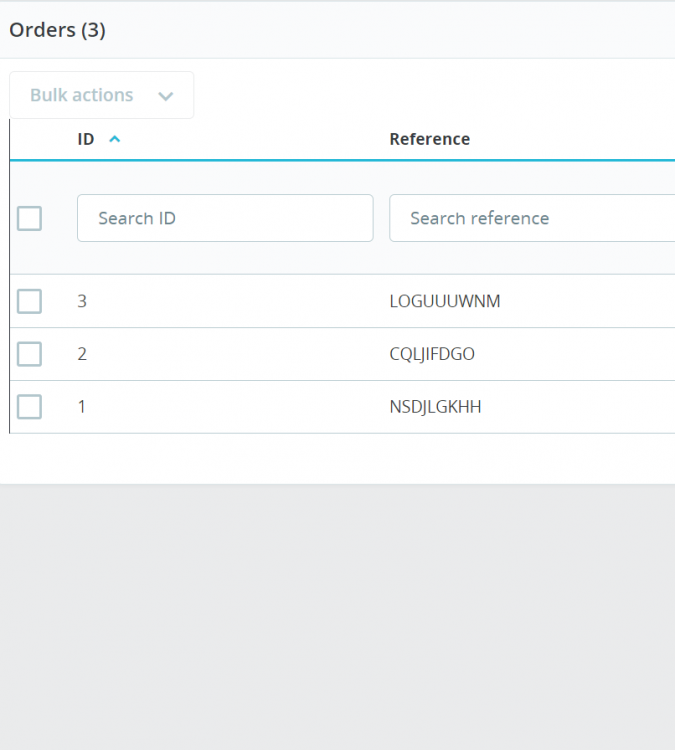This screenshot has height=750, width=675.
Task: Click the Bulk actions chevron icon
Action: [166, 96]
